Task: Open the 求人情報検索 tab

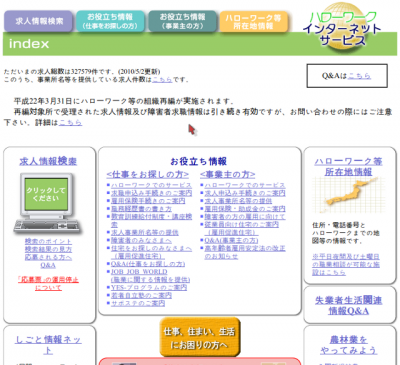Action: point(38,21)
